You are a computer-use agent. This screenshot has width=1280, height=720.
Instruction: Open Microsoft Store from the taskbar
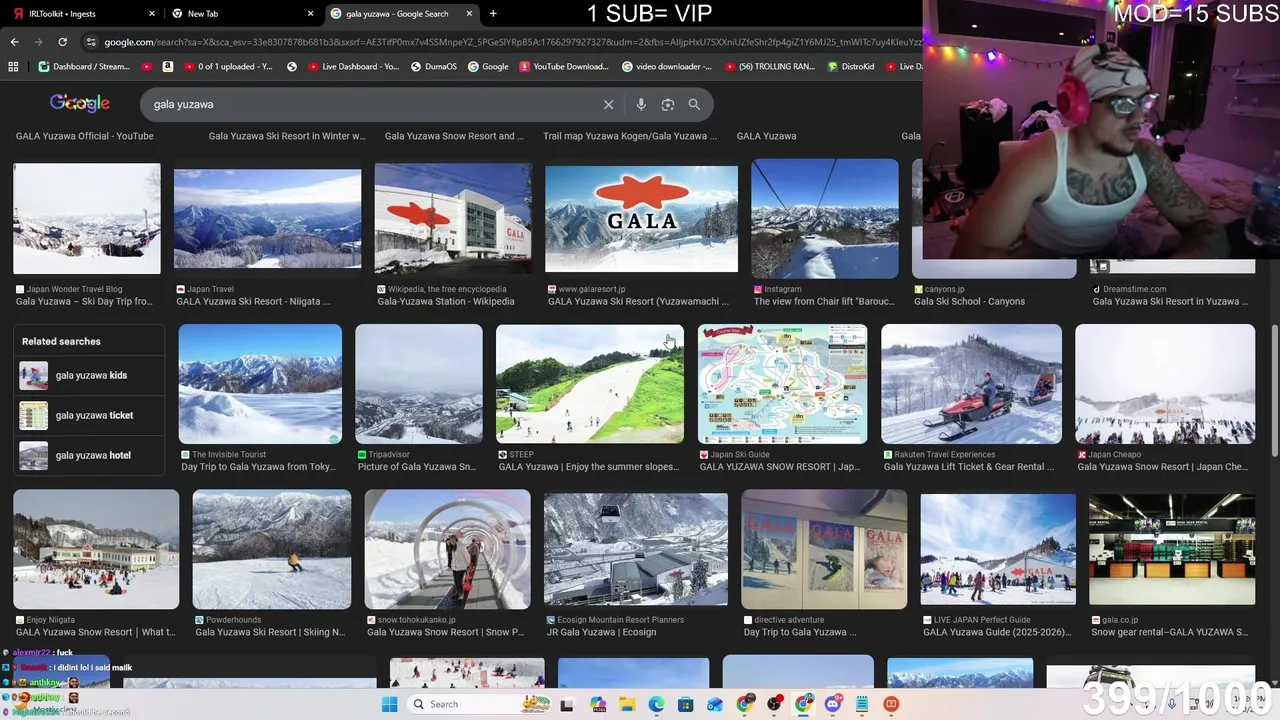point(686,704)
